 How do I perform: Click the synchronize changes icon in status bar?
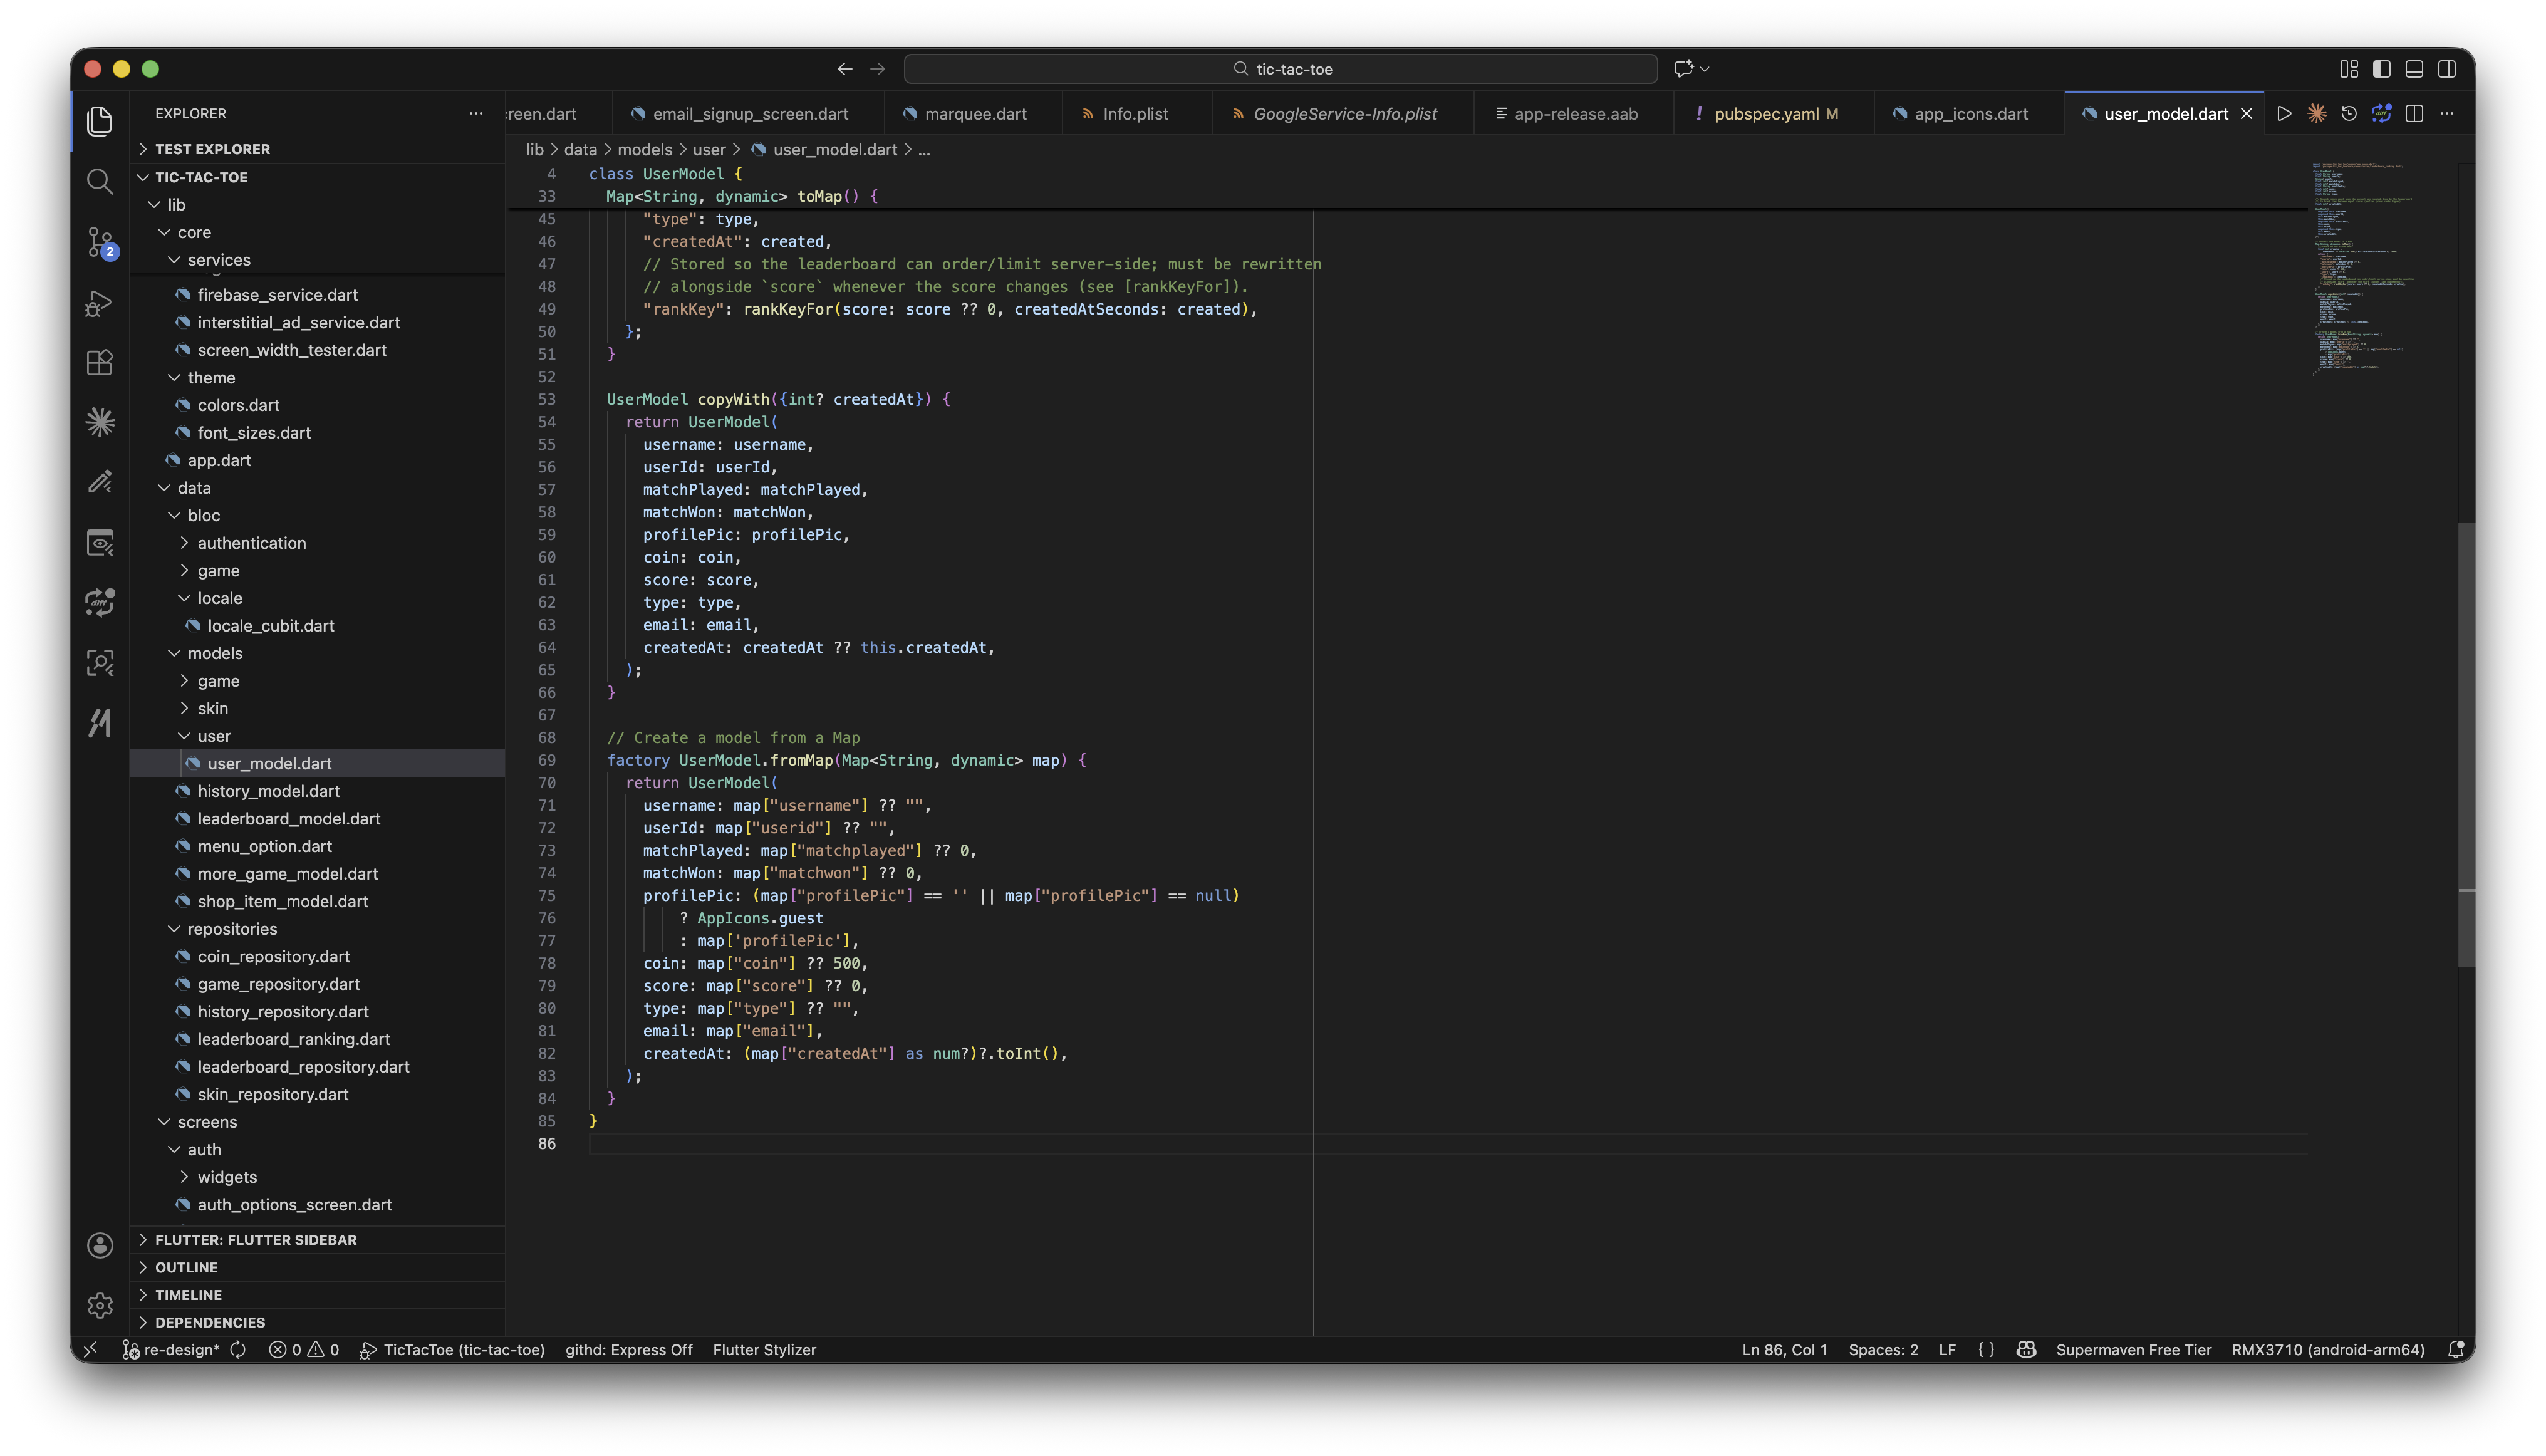[238, 1350]
